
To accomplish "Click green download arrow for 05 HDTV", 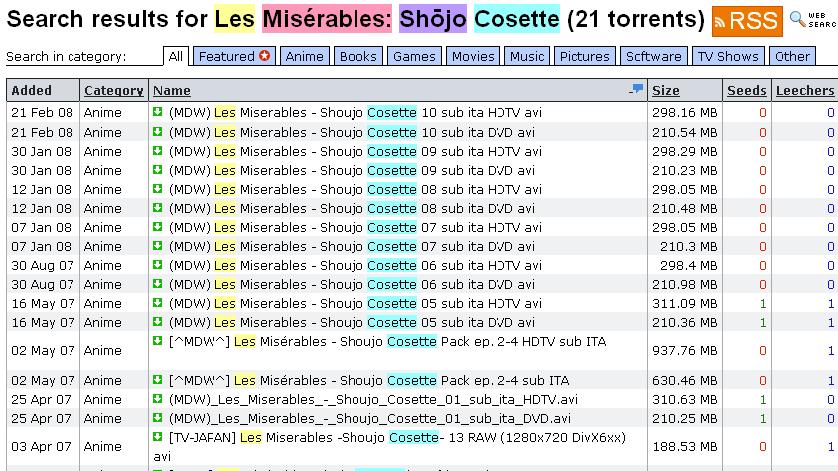I will tap(157, 302).
